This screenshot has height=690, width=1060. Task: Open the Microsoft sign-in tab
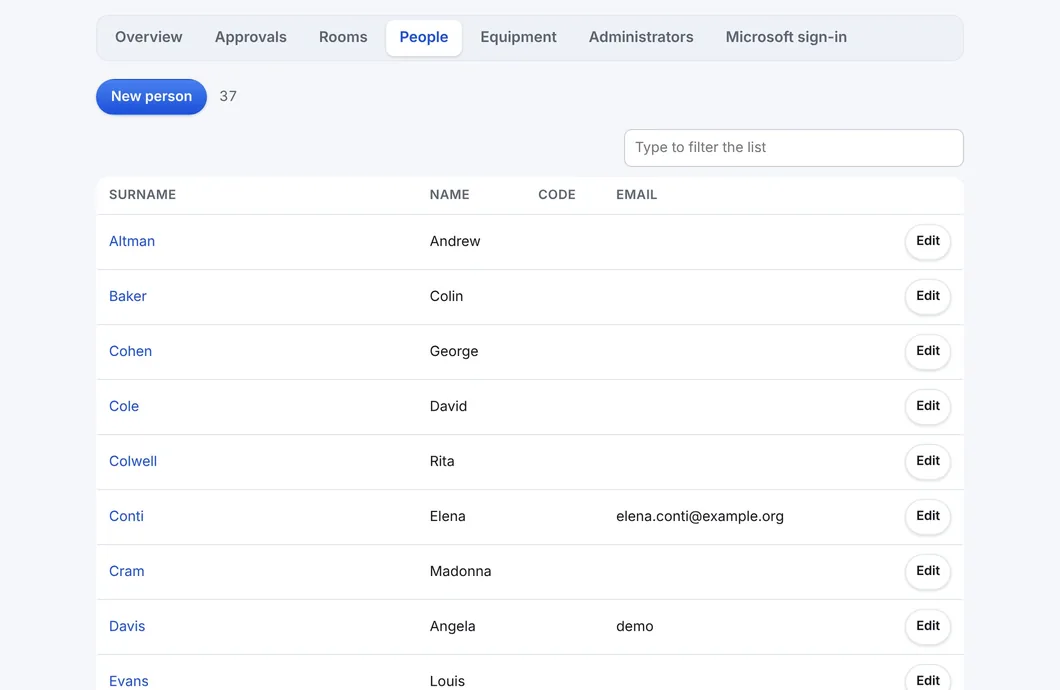click(x=786, y=37)
